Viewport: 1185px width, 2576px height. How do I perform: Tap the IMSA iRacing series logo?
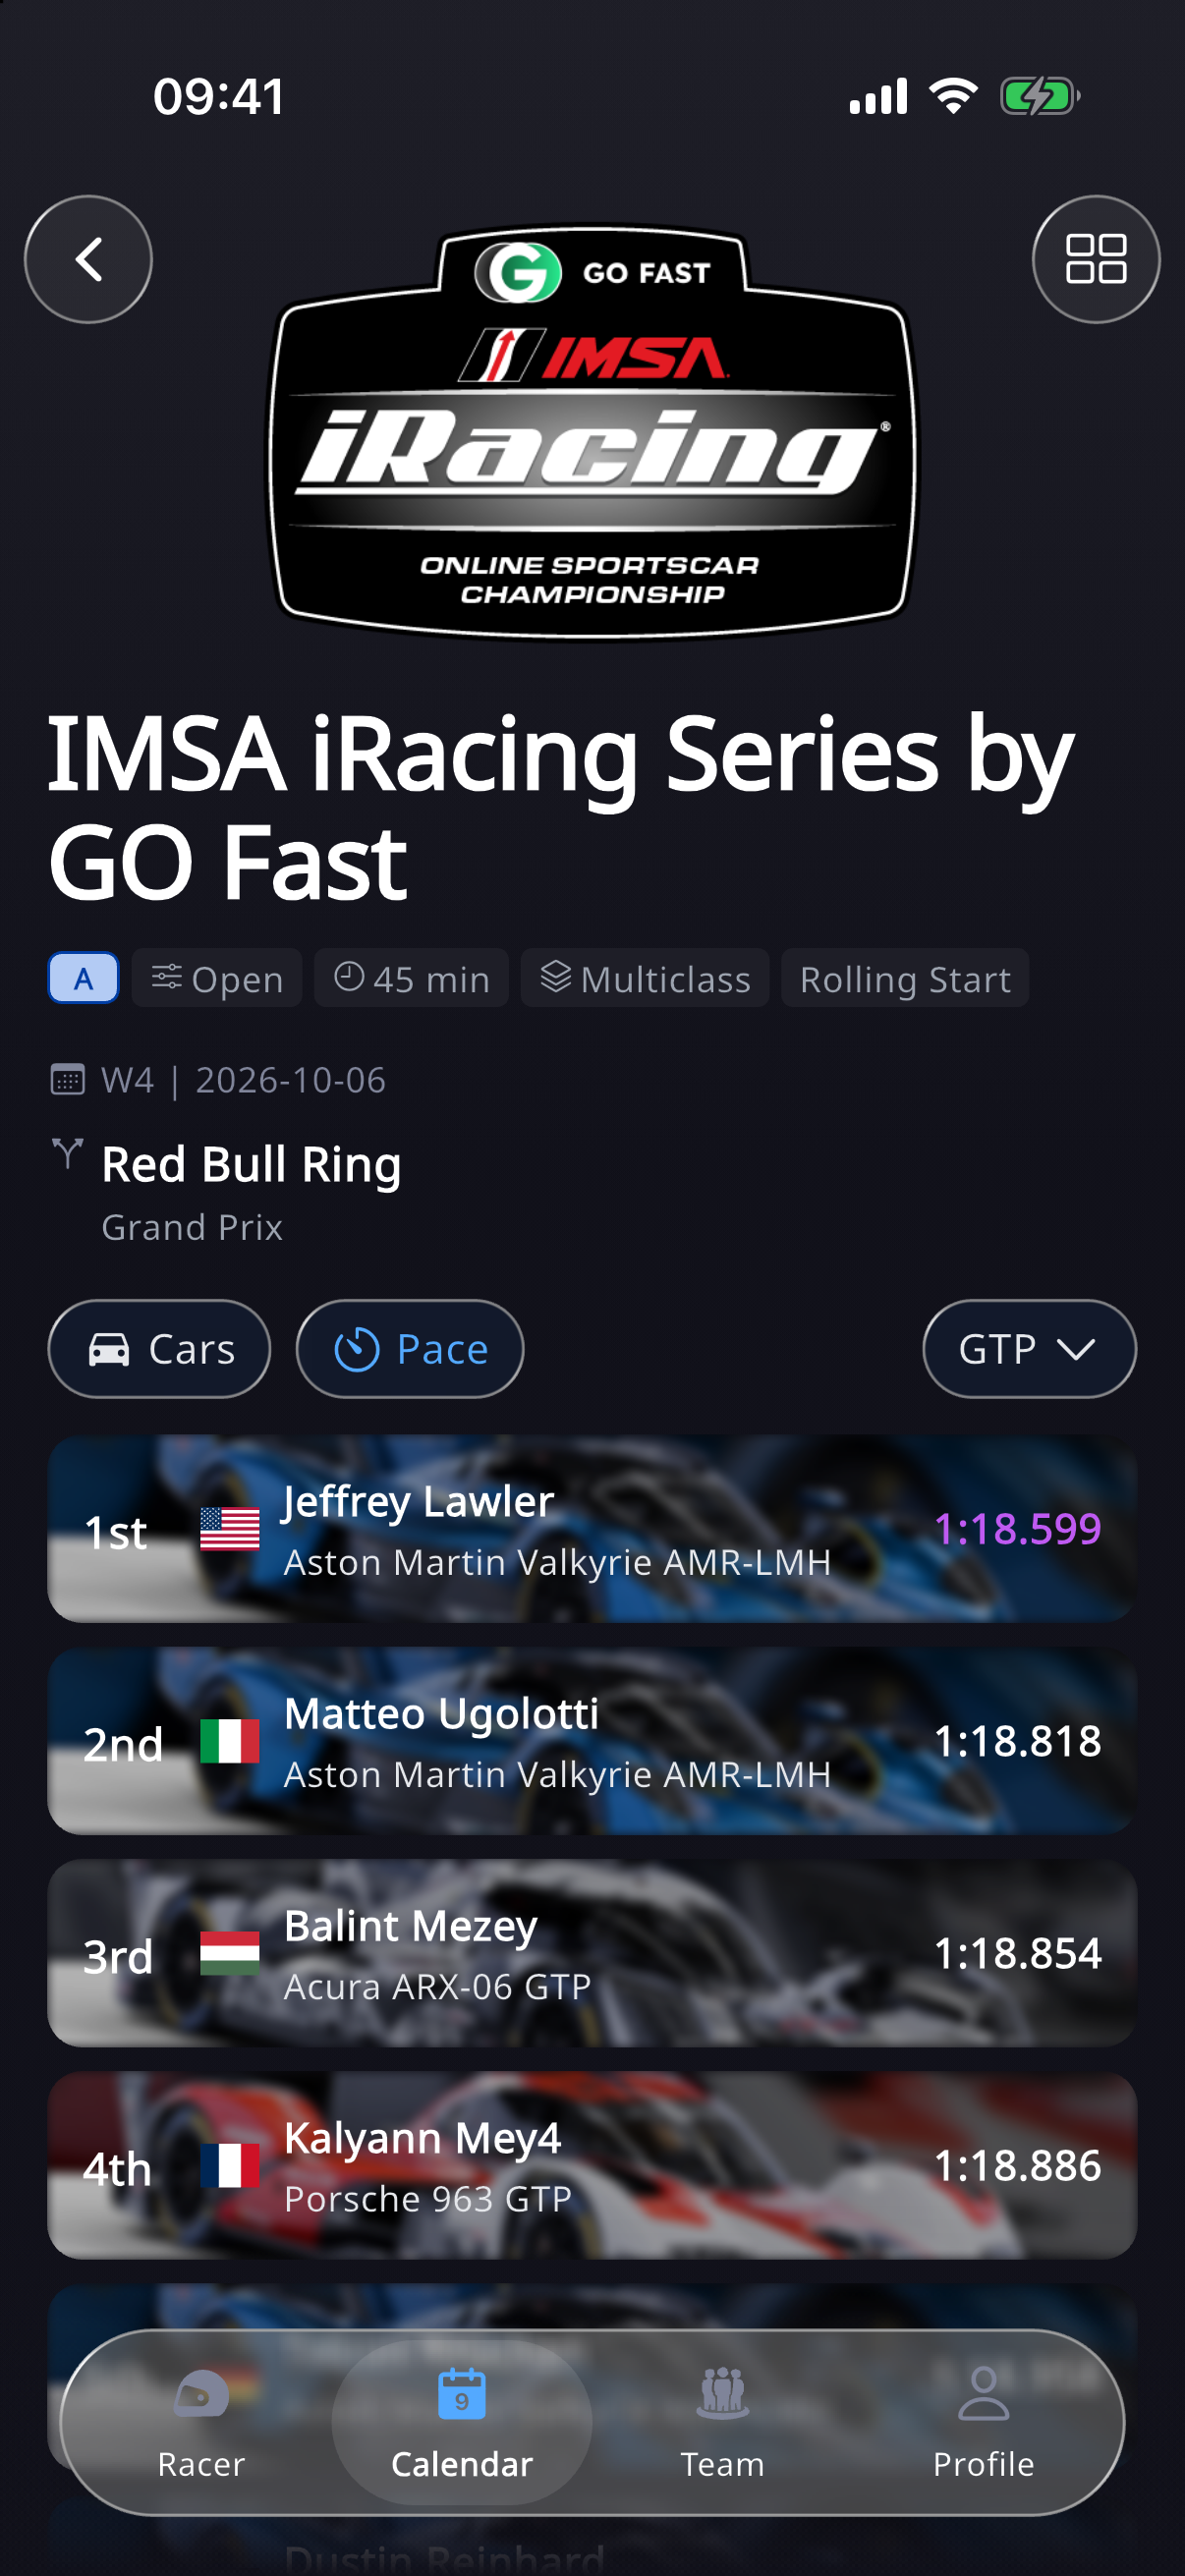point(592,430)
